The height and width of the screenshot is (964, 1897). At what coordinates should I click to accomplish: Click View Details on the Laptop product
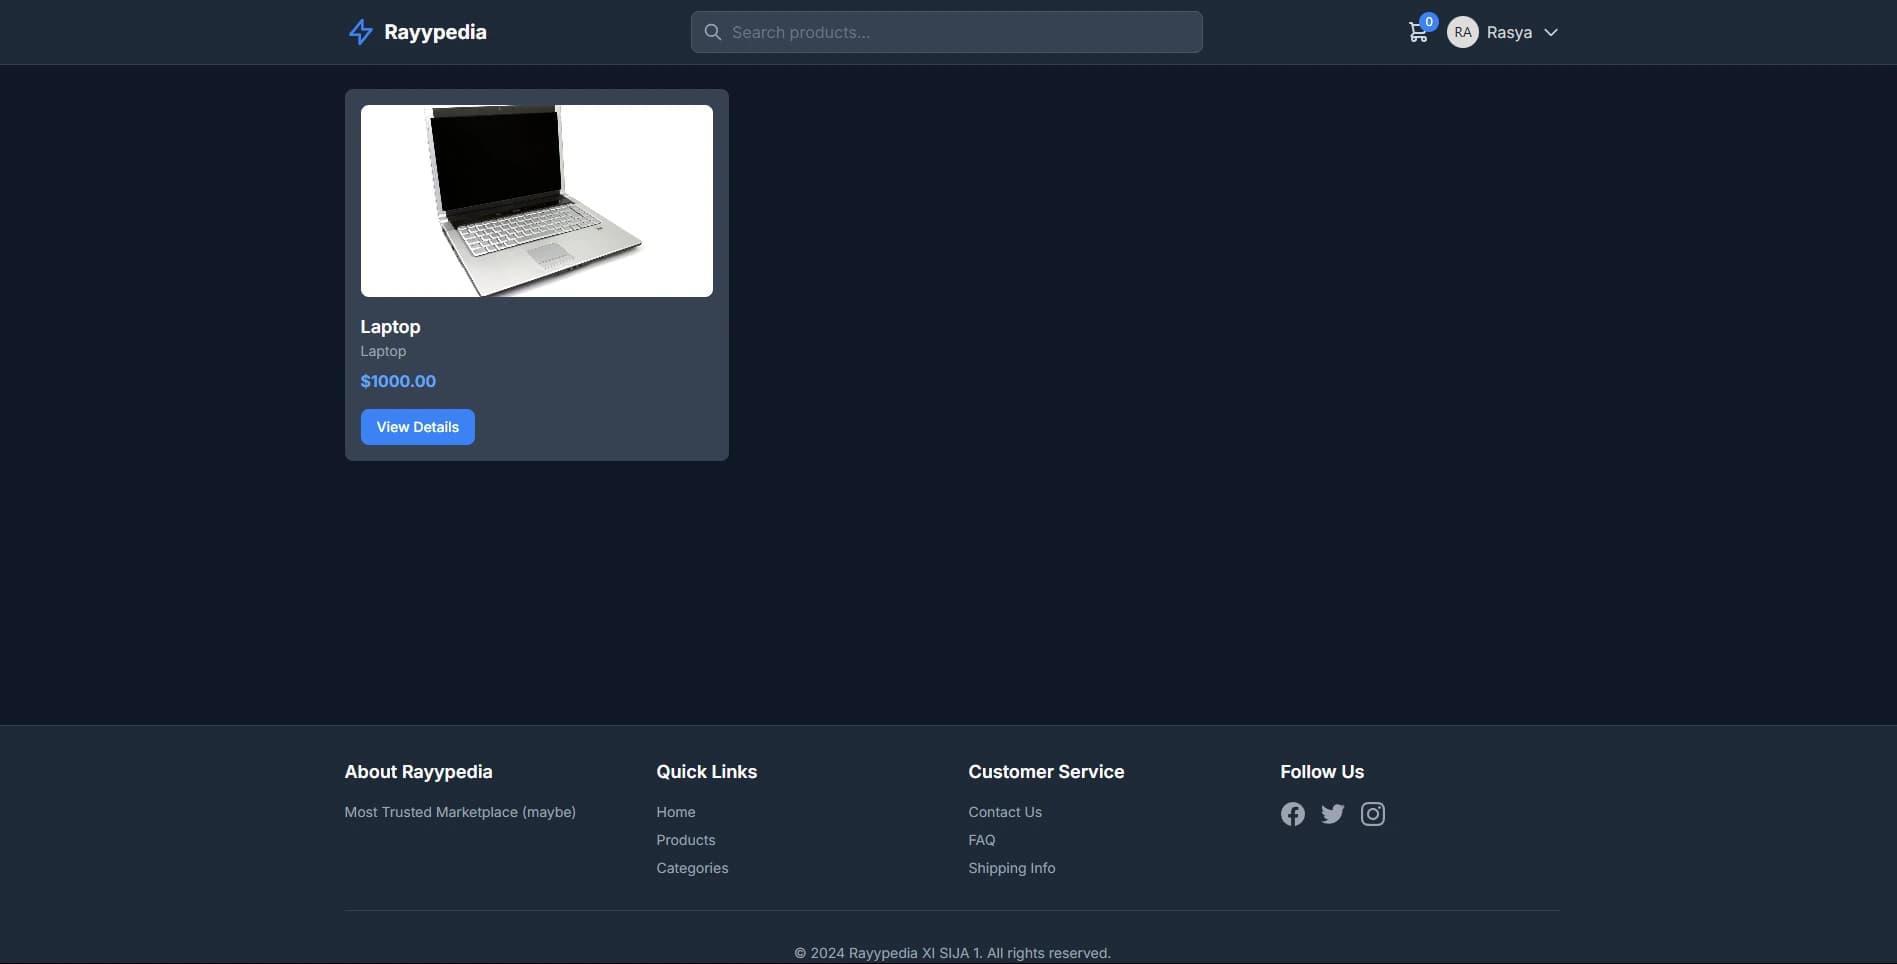click(x=417, y=426)
